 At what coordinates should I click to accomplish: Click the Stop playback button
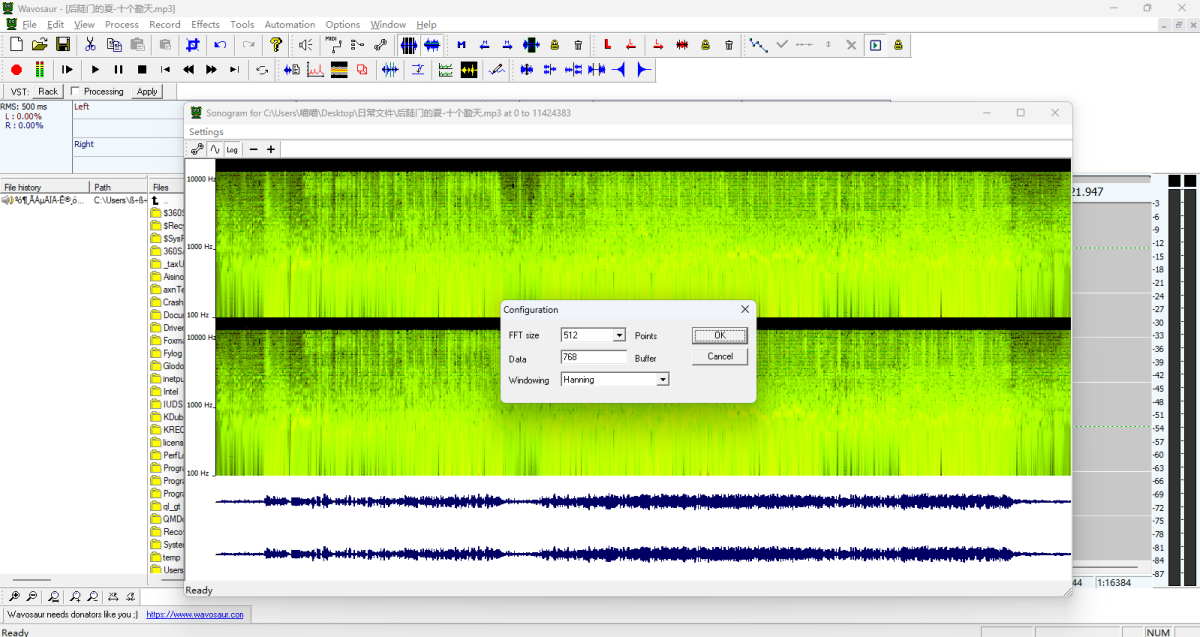pyautogui.click(x=142, y=70)
